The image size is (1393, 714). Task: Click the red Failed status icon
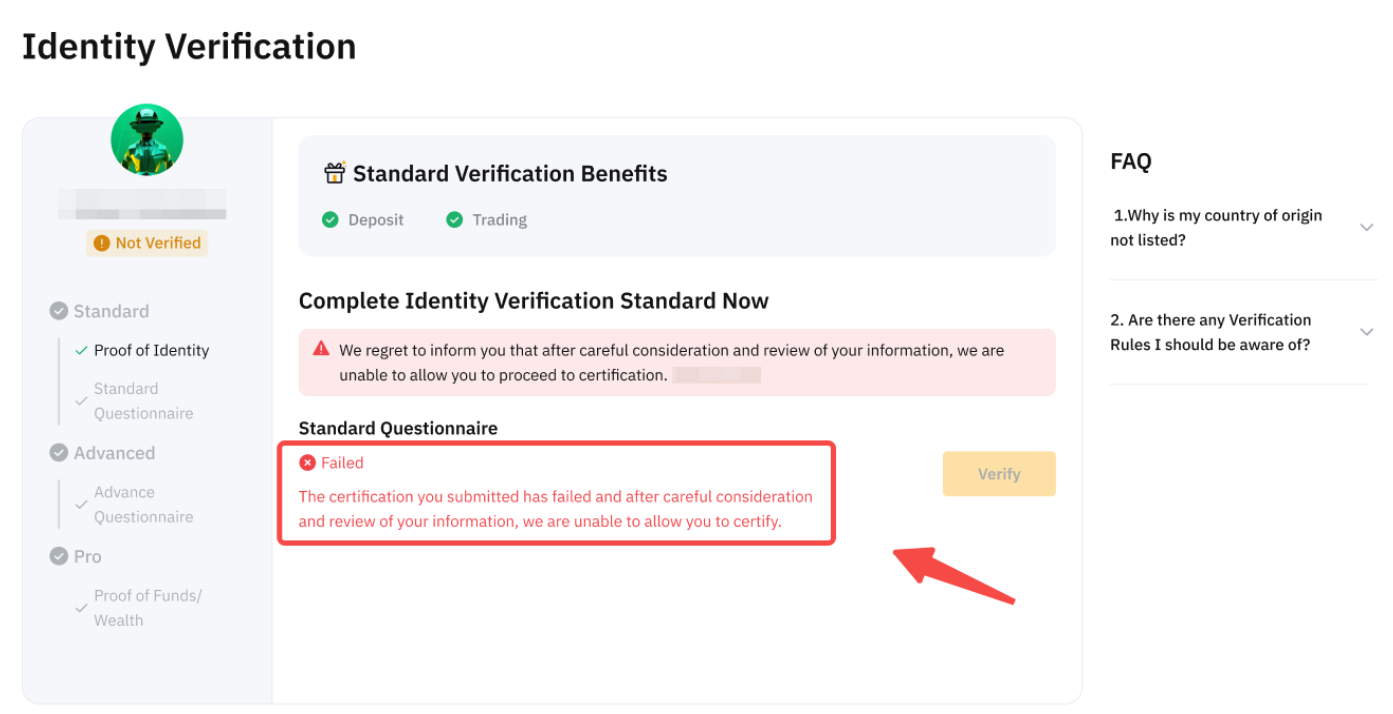pos(308,463)
